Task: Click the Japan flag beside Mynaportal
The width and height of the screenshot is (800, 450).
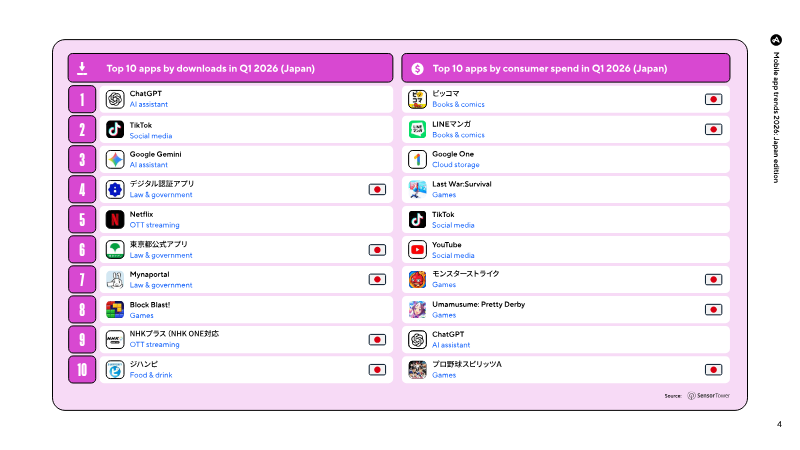Action: tap(377, 280)
